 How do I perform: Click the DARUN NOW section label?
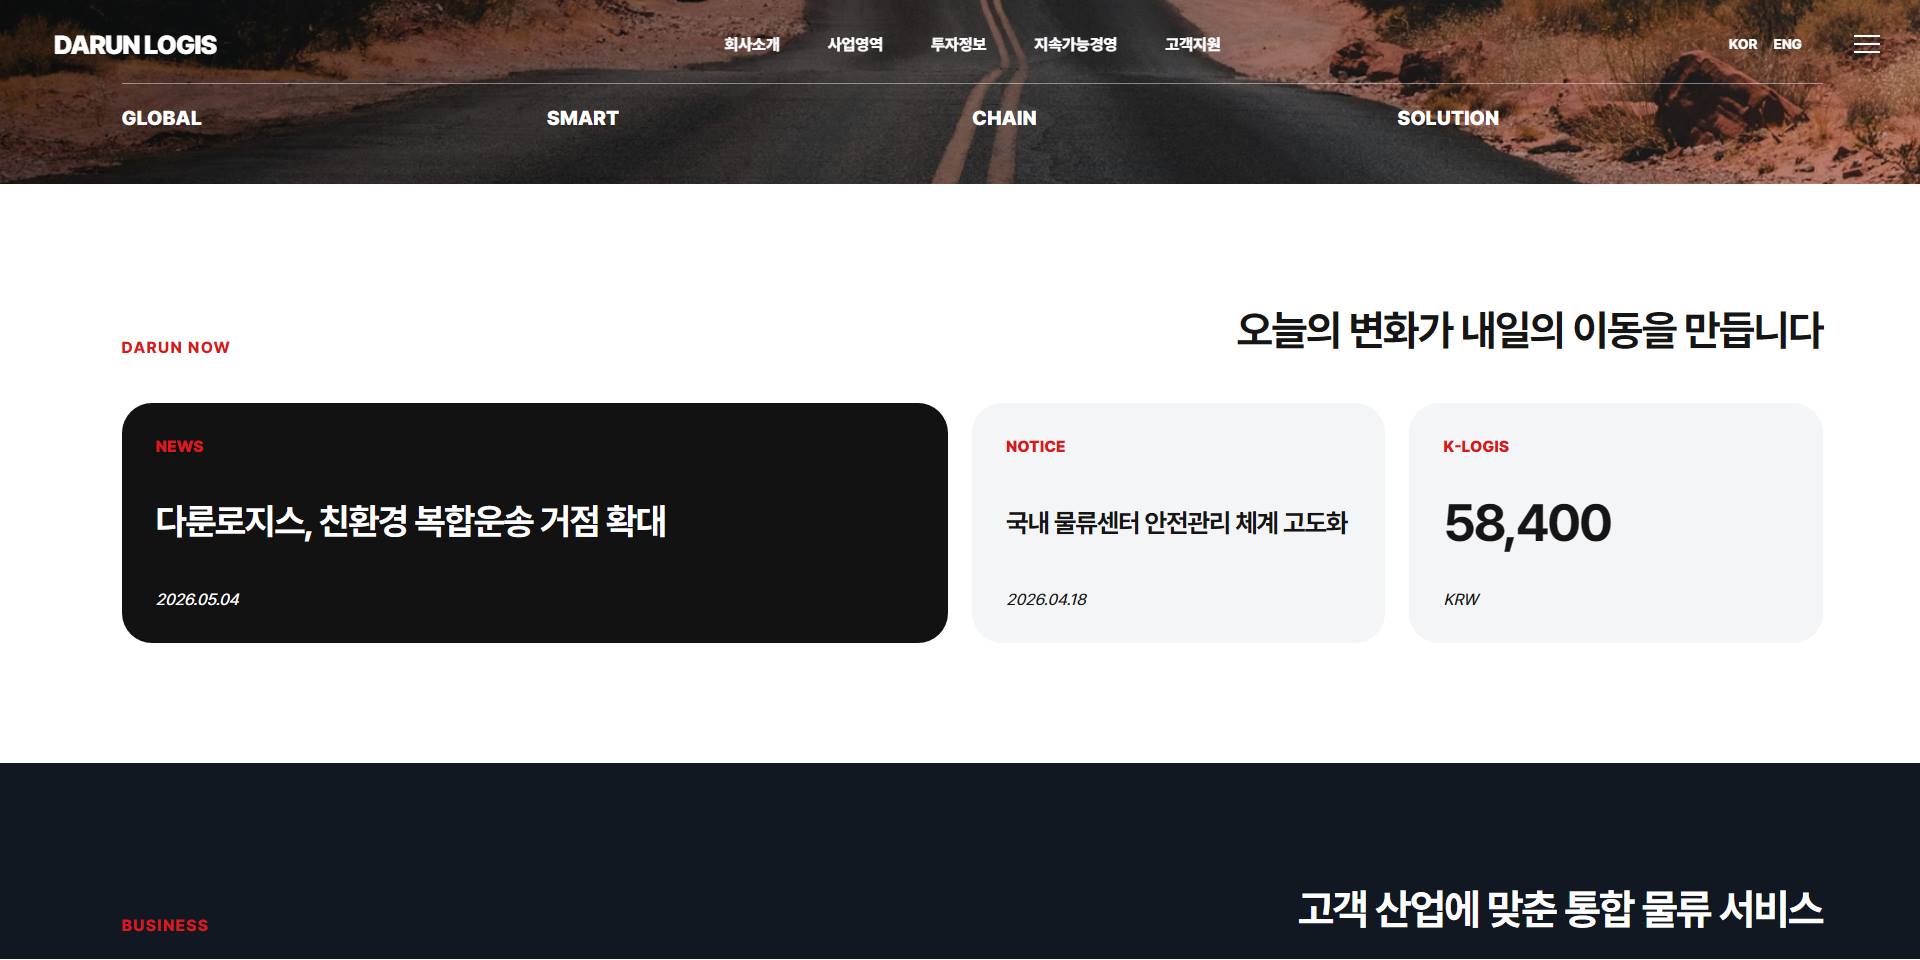(176, 347)
